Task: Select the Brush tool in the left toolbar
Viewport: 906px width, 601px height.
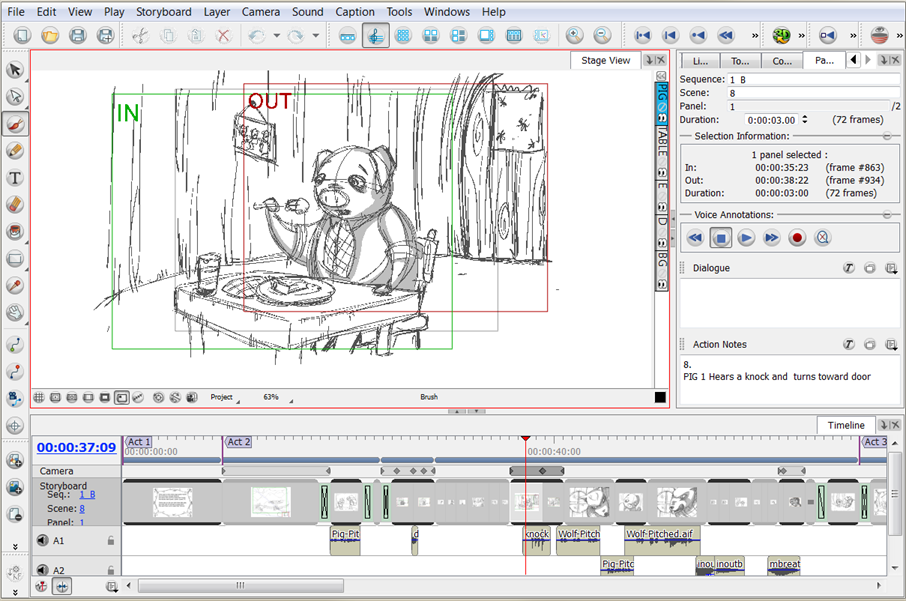Action: (x=13, y=125)
